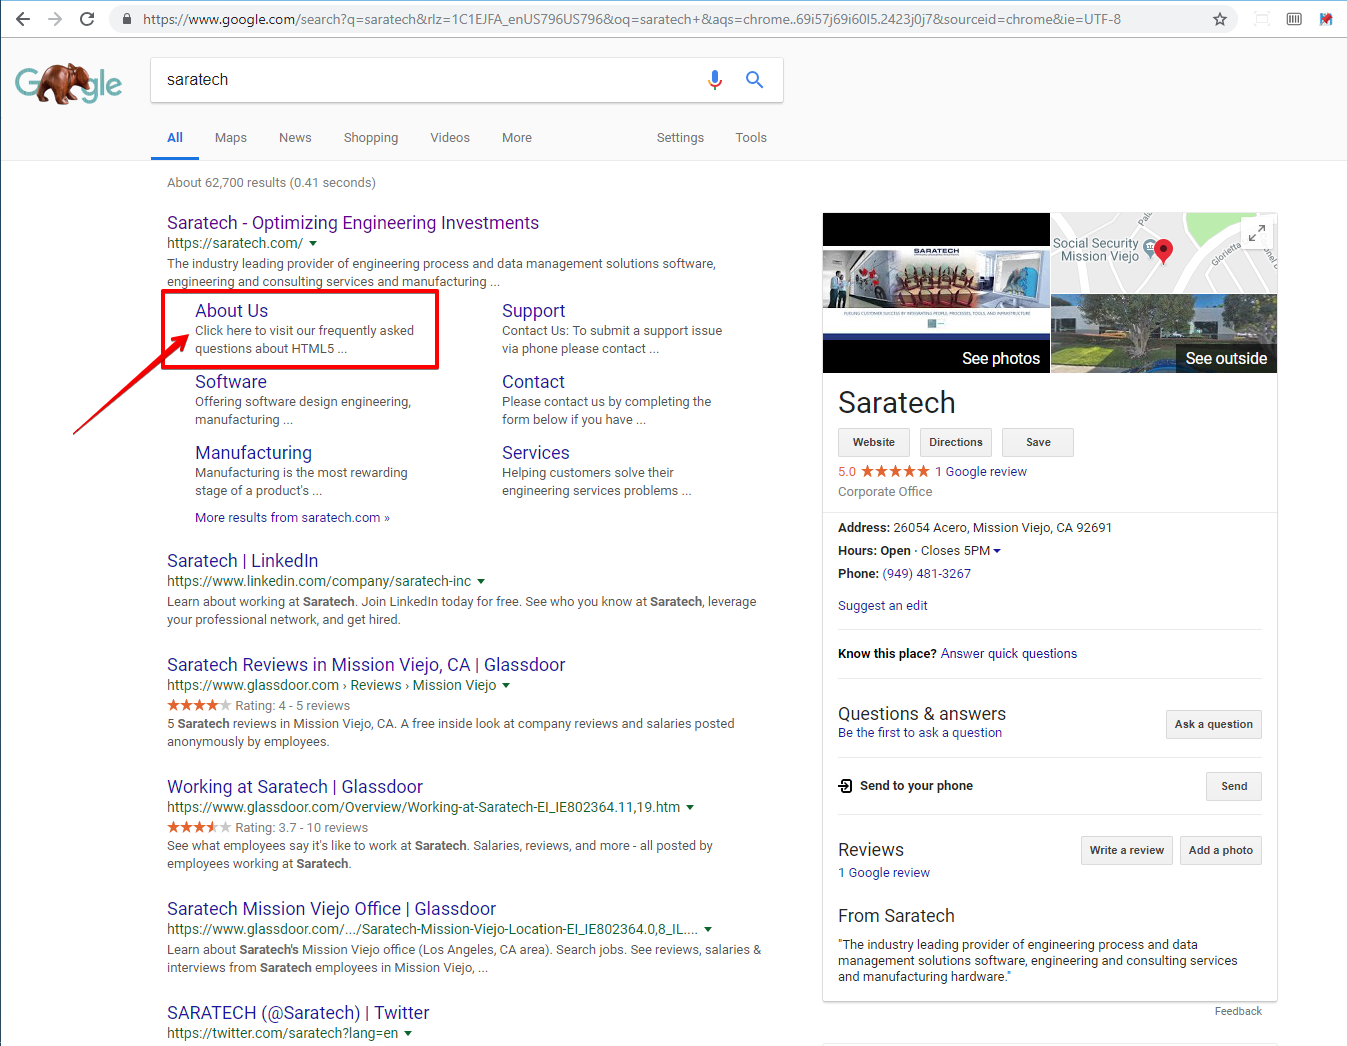Open the Working at Saratech Glassdoor result
Image resolution: width=1347 pixels, height=1046 pixels.
(295, 787)
